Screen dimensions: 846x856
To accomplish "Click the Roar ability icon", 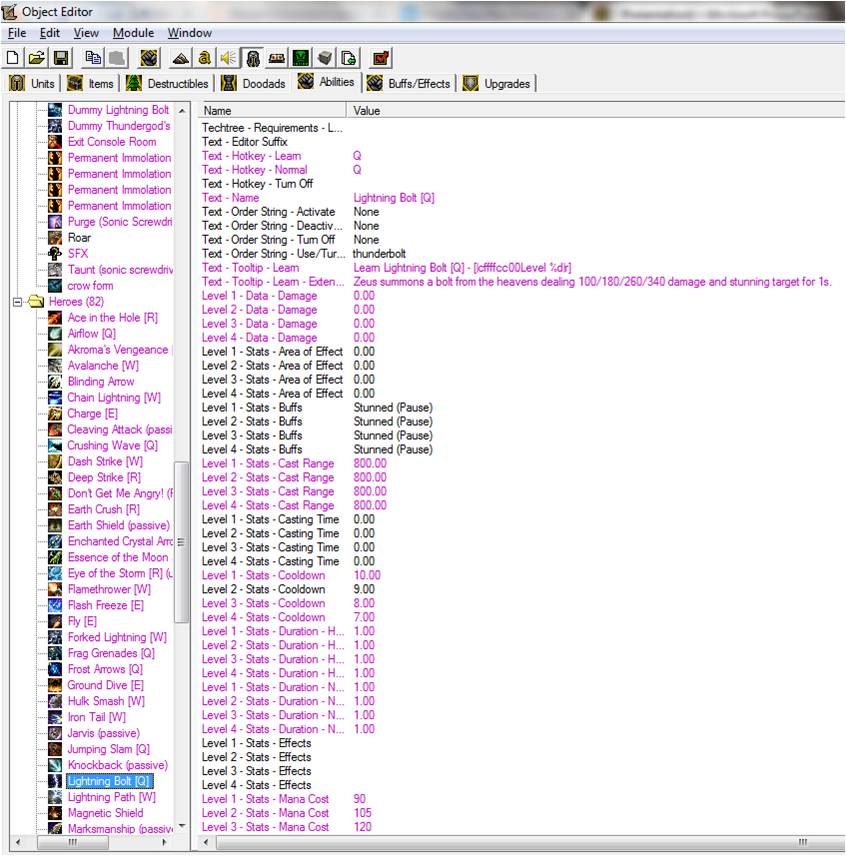I will [x=55, y=238].
